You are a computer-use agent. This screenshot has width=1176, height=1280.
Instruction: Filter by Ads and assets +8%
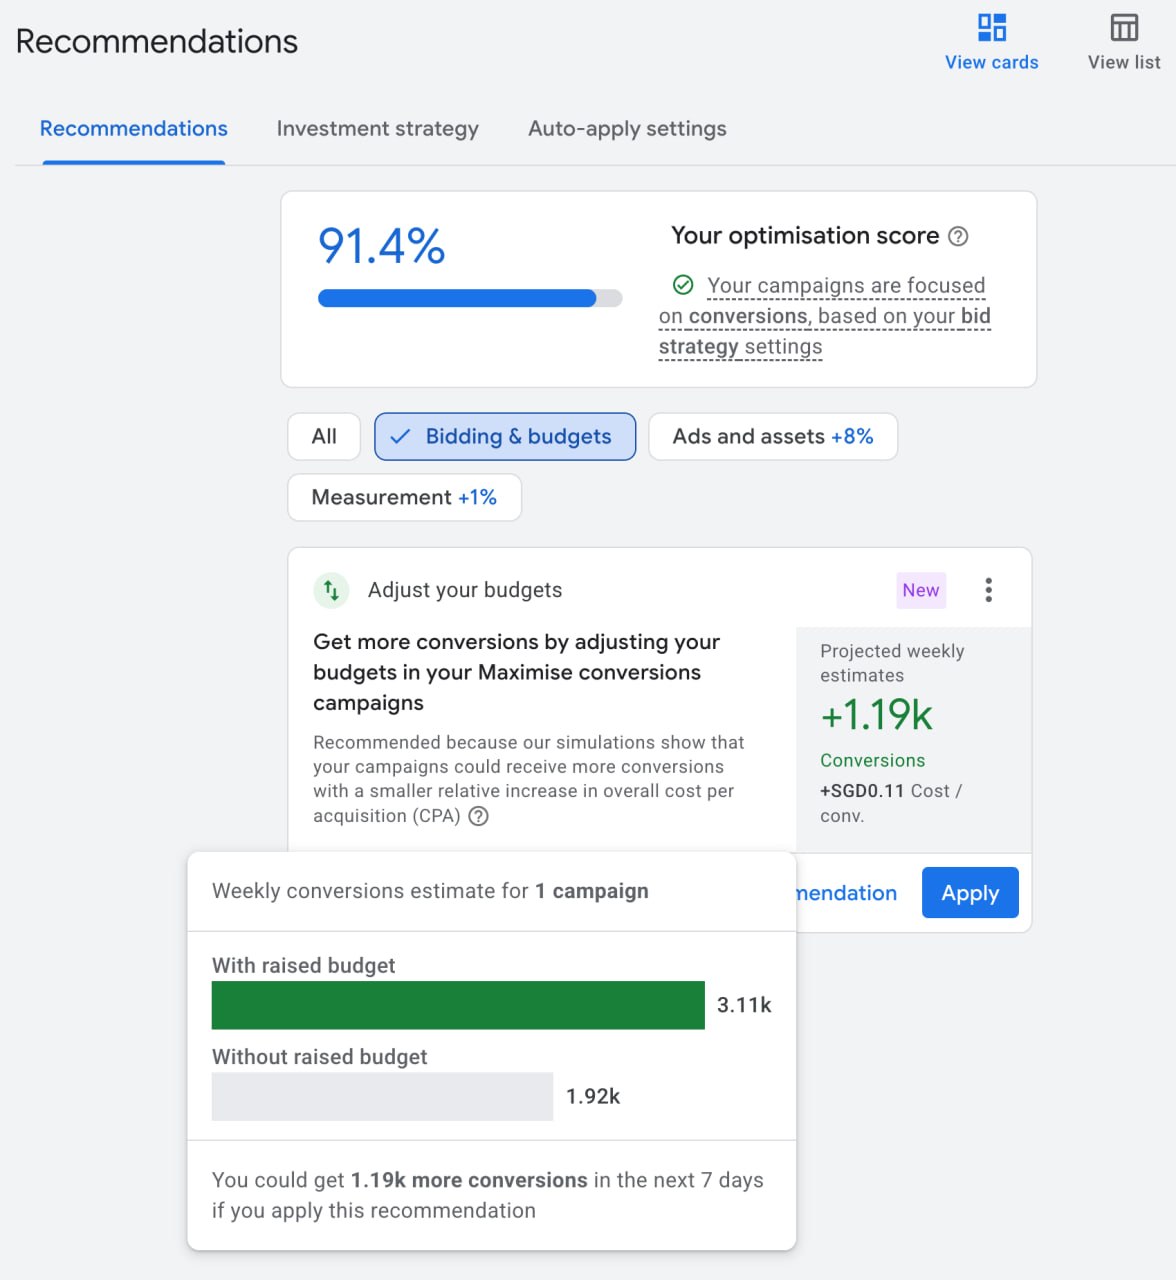click(772, 437)
